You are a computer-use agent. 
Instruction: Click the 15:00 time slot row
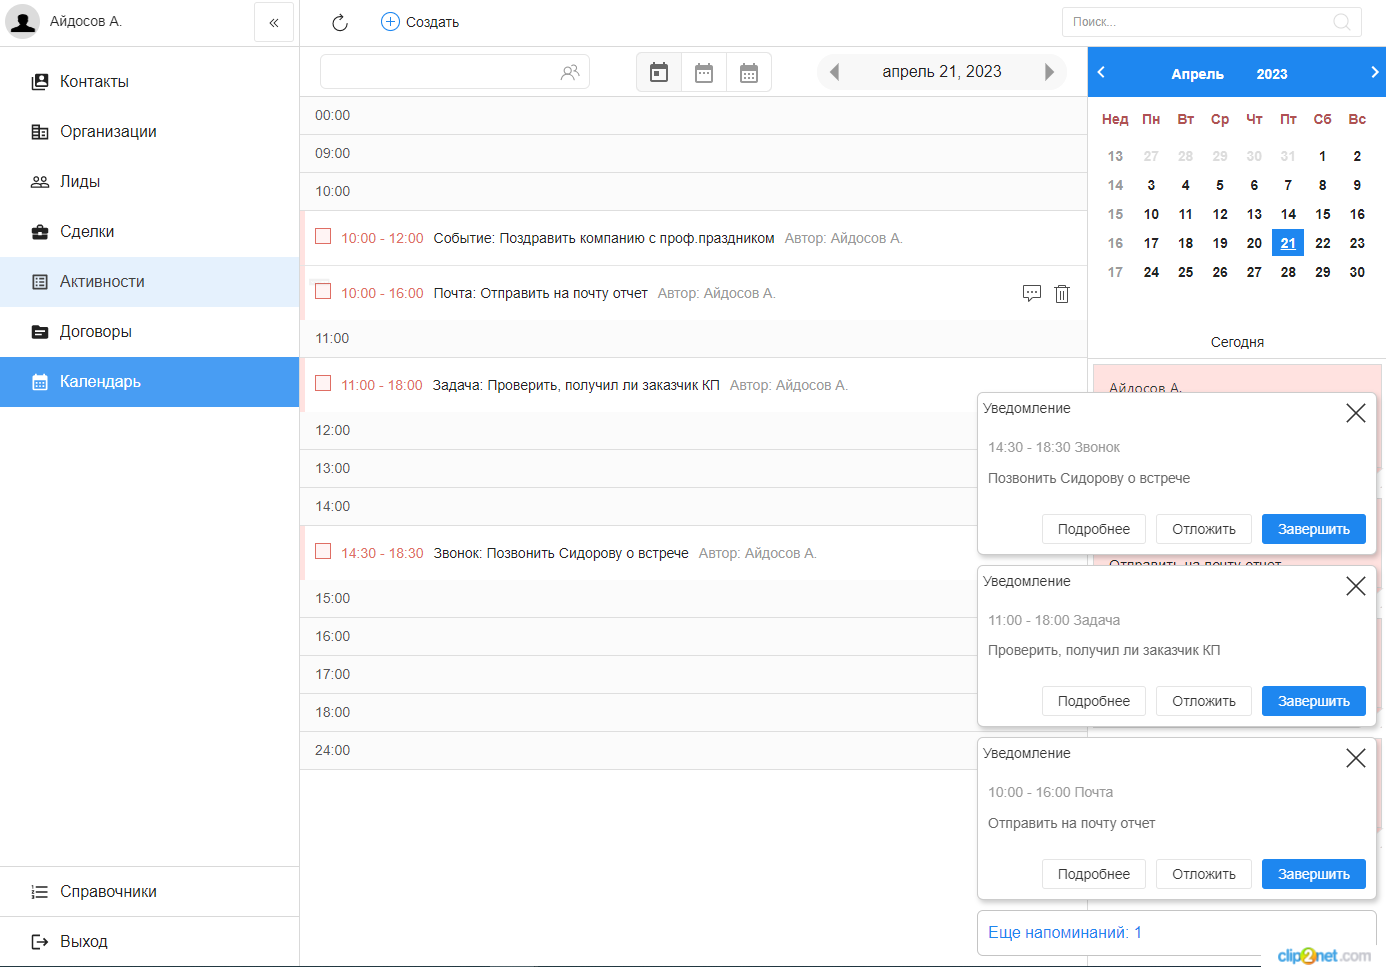[x=638, y=599]
